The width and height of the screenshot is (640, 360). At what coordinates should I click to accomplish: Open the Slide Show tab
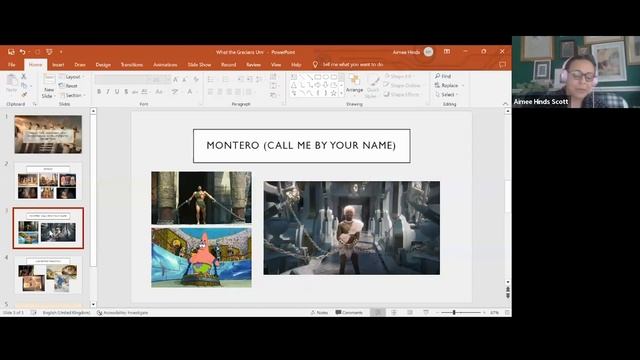coord(199,65)
